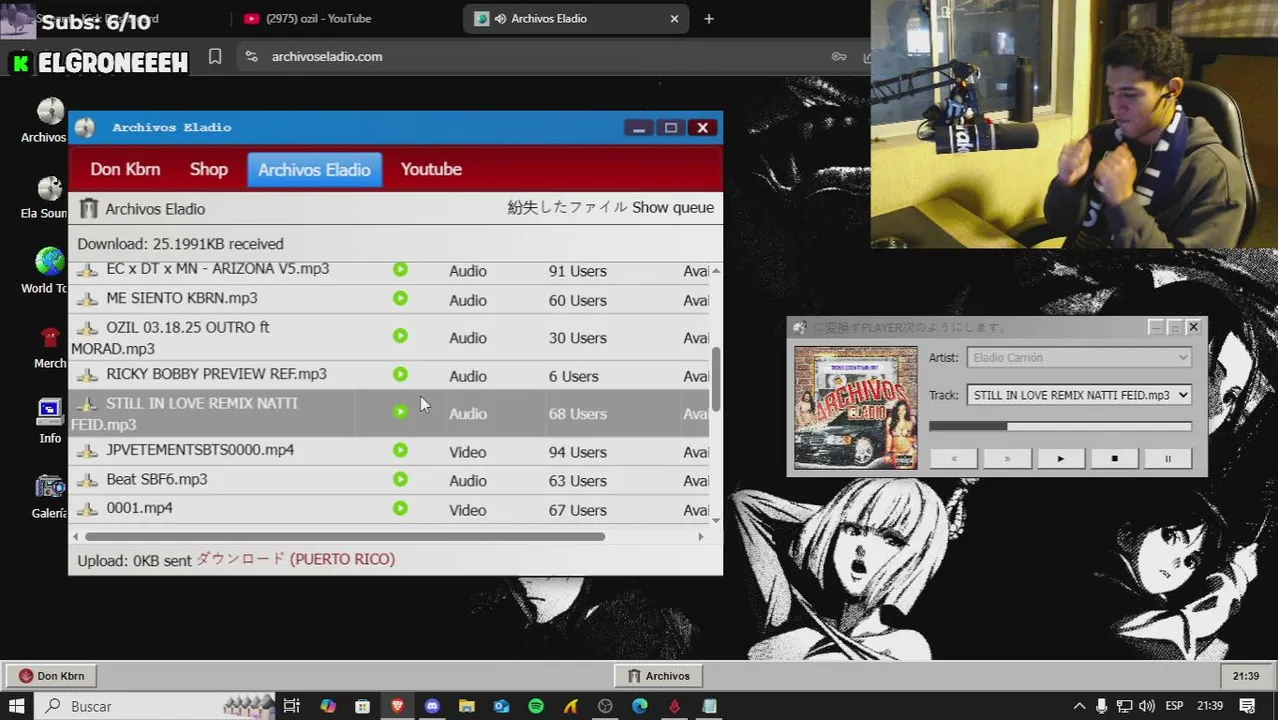Open File Explorer from the taskbar
Image resolution: width=1278 pixels, height=720 pixels.
pos(467,706)
